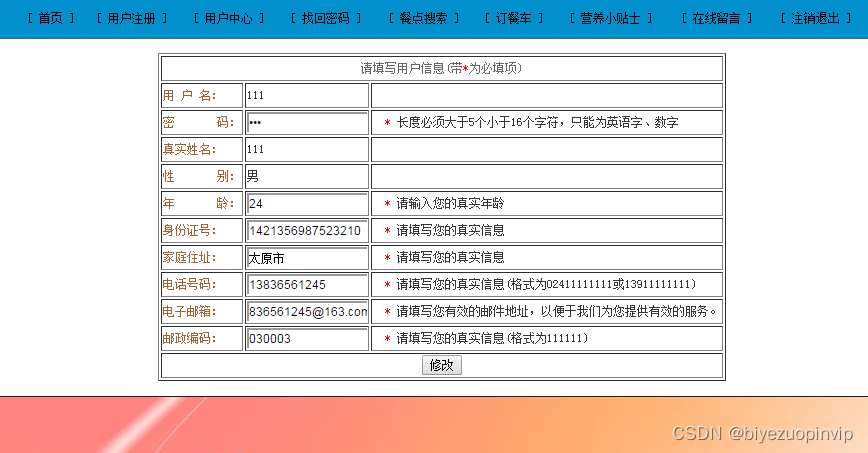Screen dimensions: 868x453
Task: Submit the form with the 修改 button
Action: pyautogui.click(x=442, y=365)
